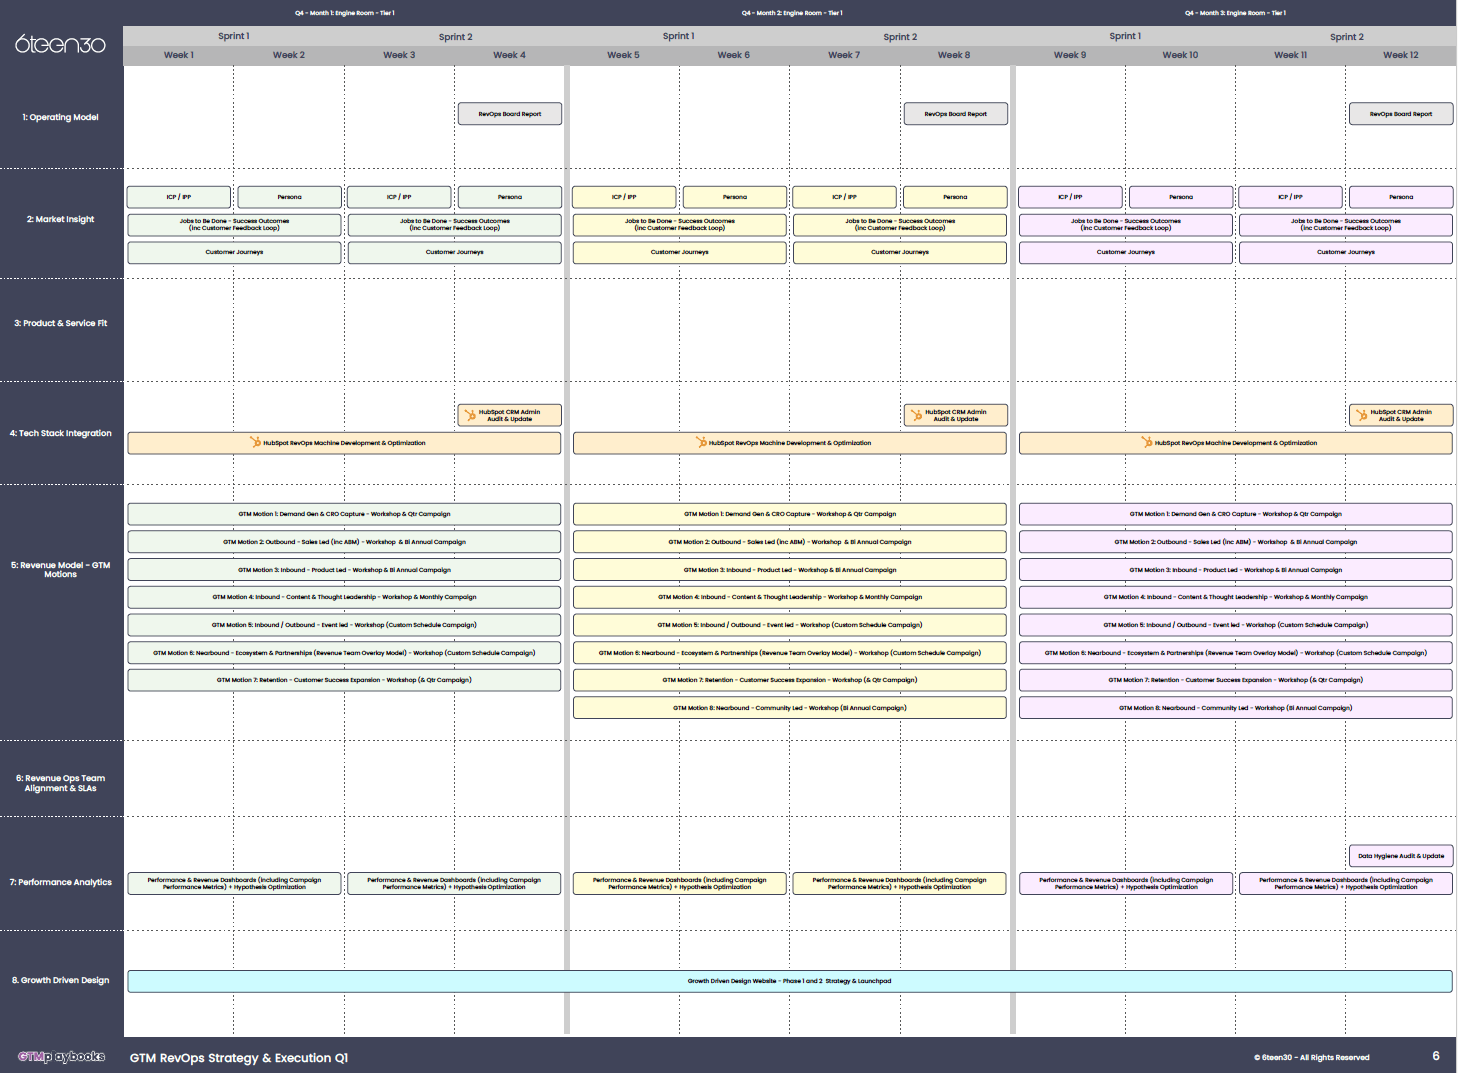Click the Week 3 column header
The width and height of the screenshot is (1458, 1073).
click(x=399, y=55)
